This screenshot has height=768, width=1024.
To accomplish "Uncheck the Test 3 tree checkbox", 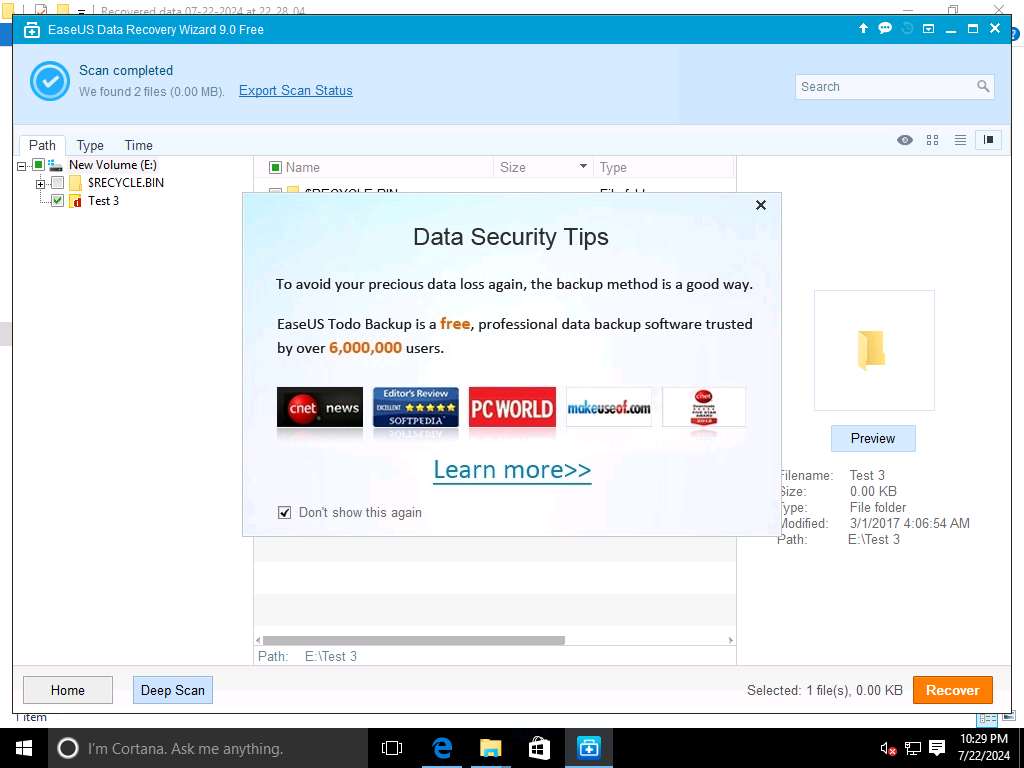I will pos(57,200).
